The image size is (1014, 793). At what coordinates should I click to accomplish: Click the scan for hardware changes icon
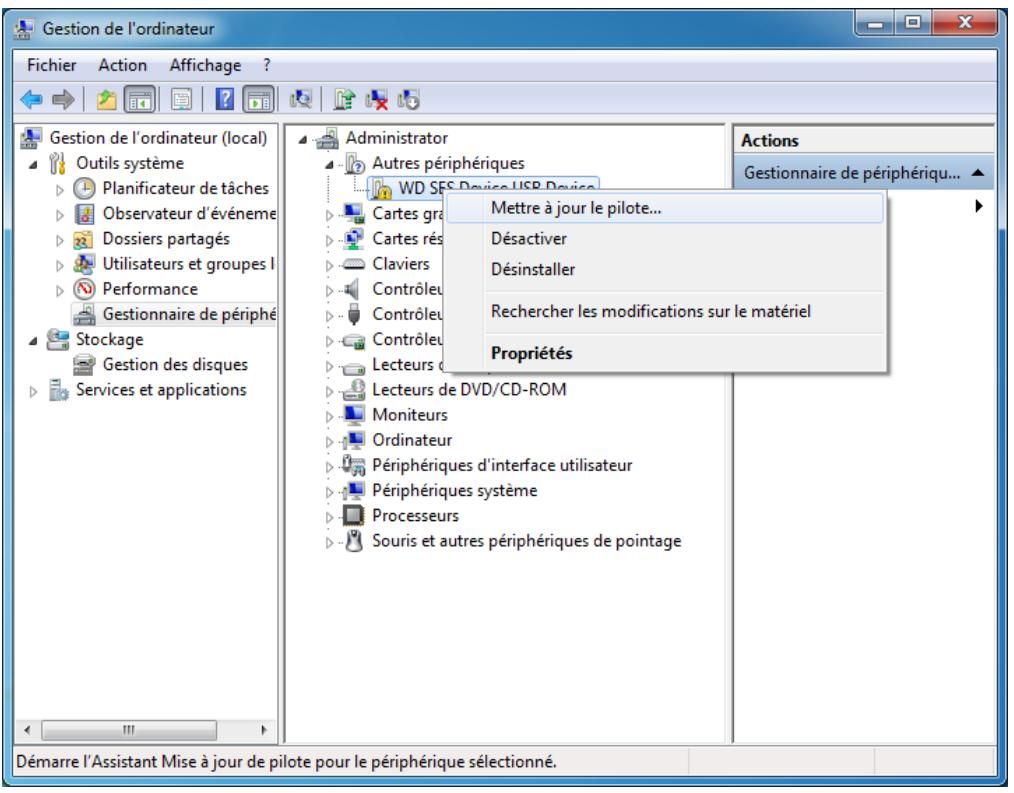[301, 100]
